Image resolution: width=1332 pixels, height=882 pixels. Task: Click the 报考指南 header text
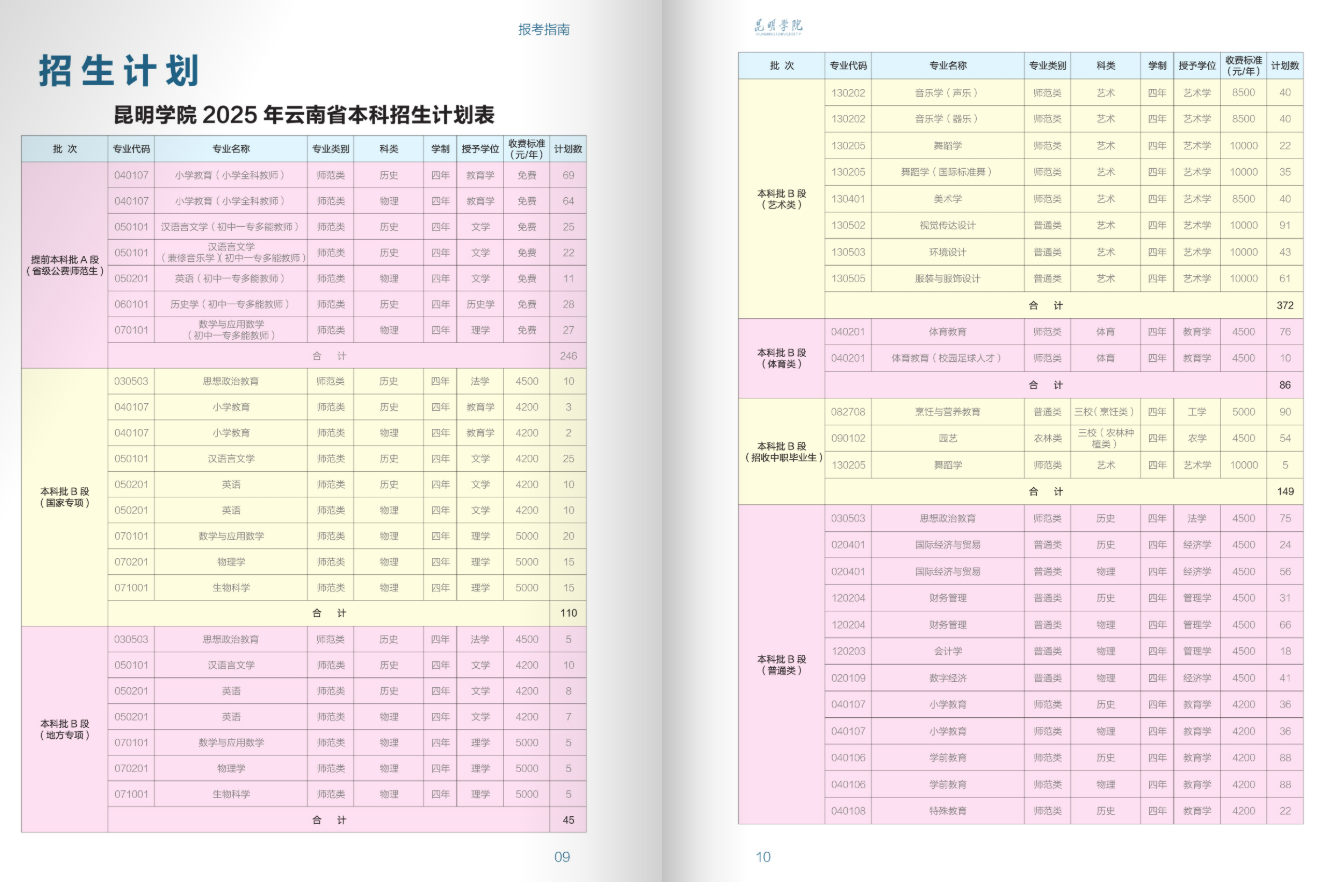pyautogui.click(x=544, y=30)
